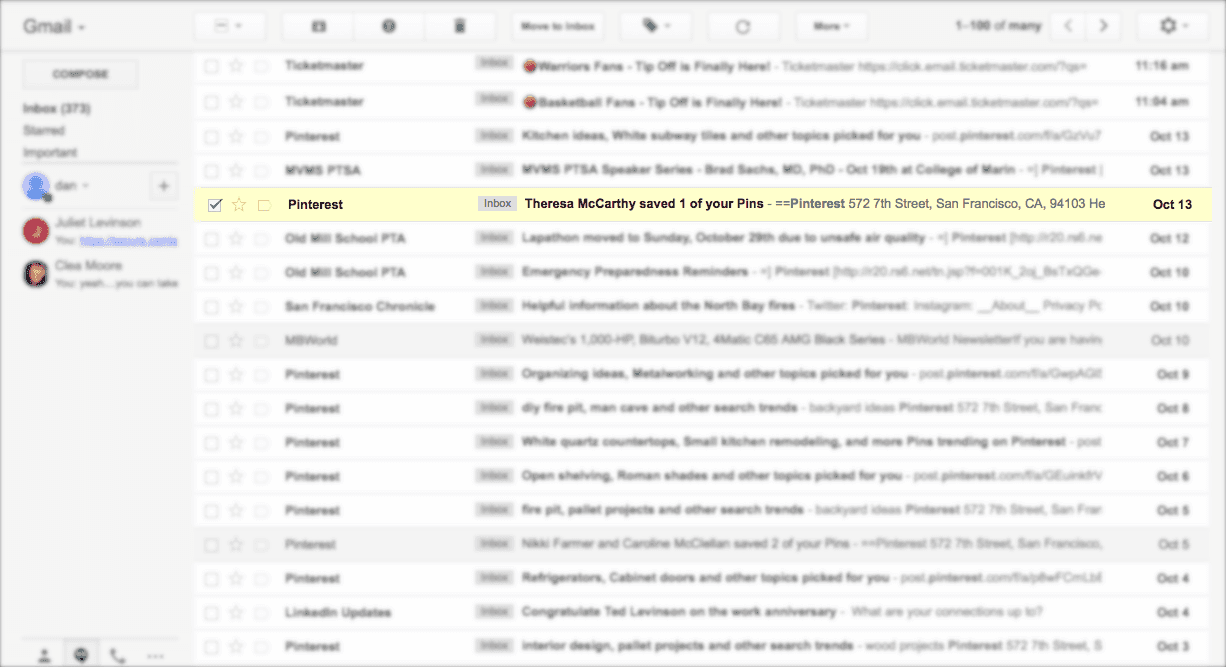Star the San Francisco Chronicle email
The image size is (1226, 667).
[x=236, y=306]
